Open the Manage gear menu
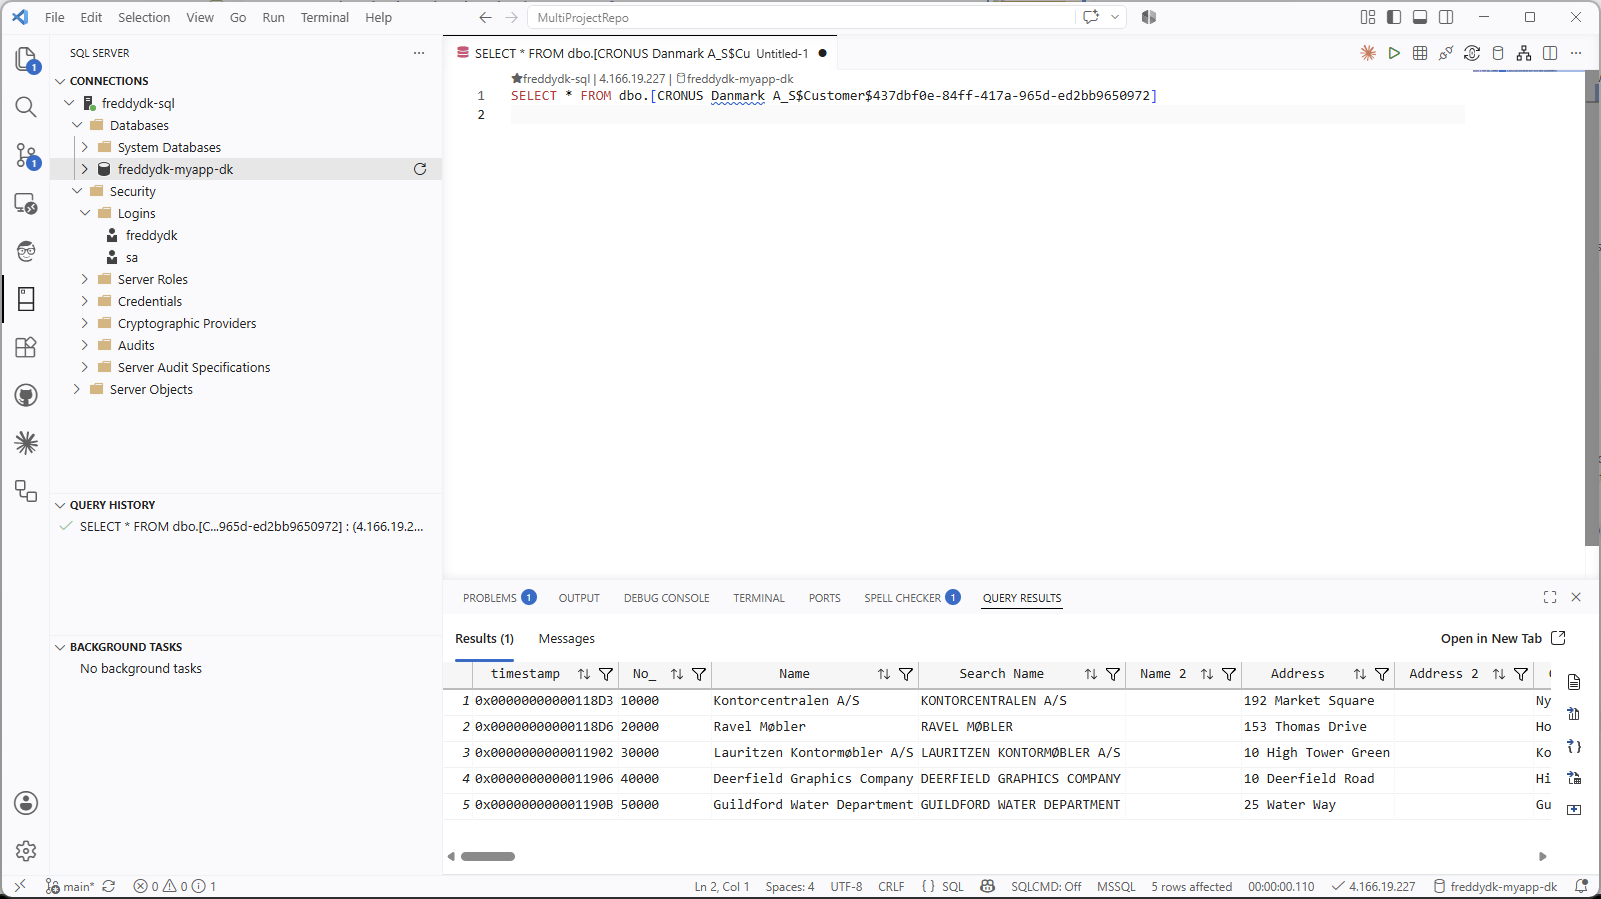 26,851
